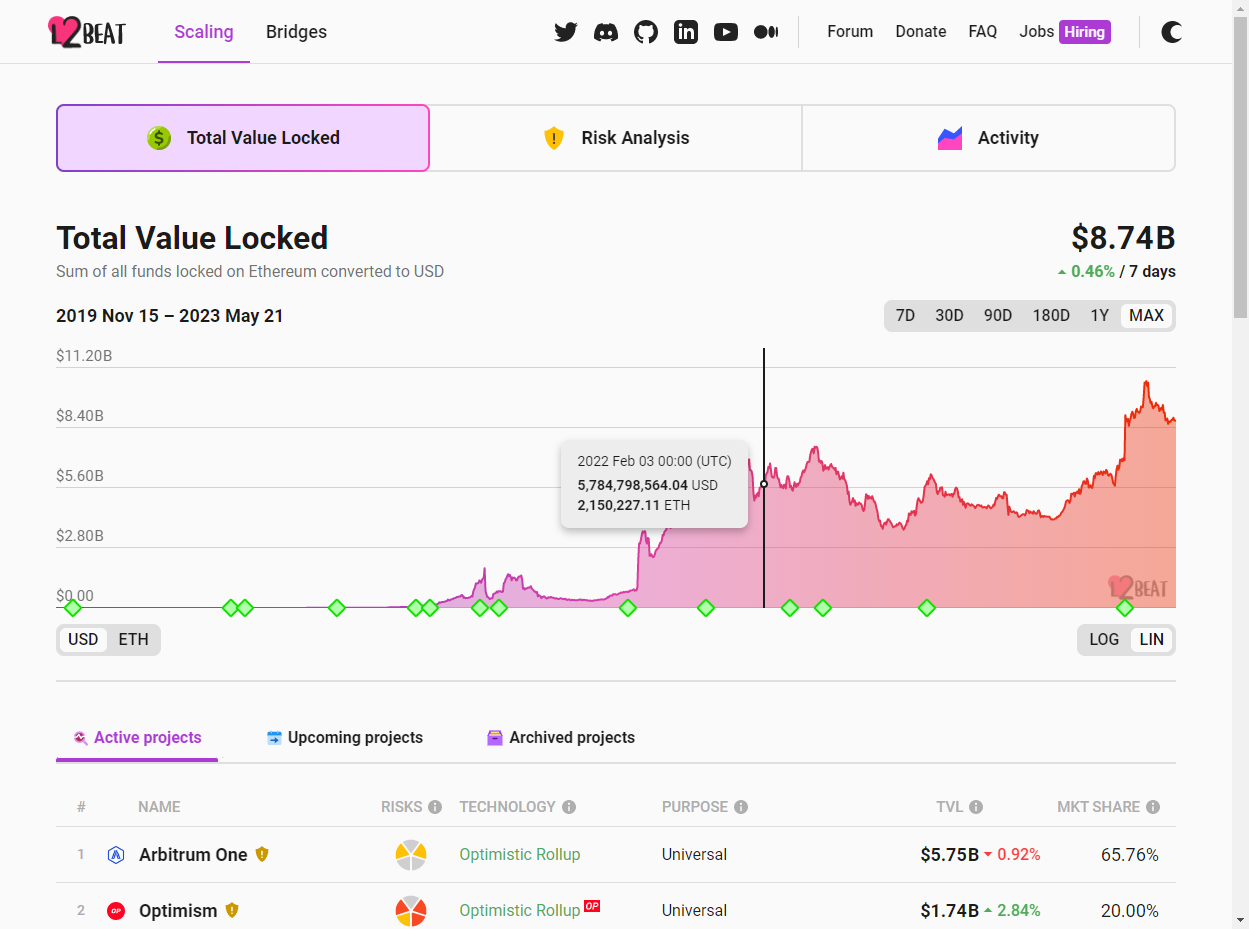Open the Forum link
1249x929 pixels.
(x=850, y=32)
